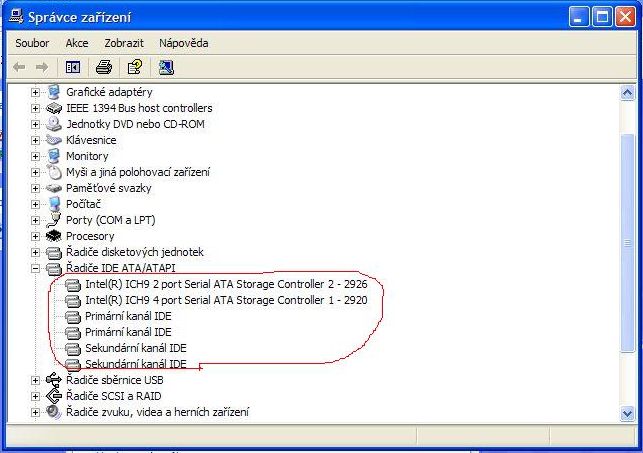
Task: Expand the Řadiče sběrnice USB node
Action: pos(35,380)
